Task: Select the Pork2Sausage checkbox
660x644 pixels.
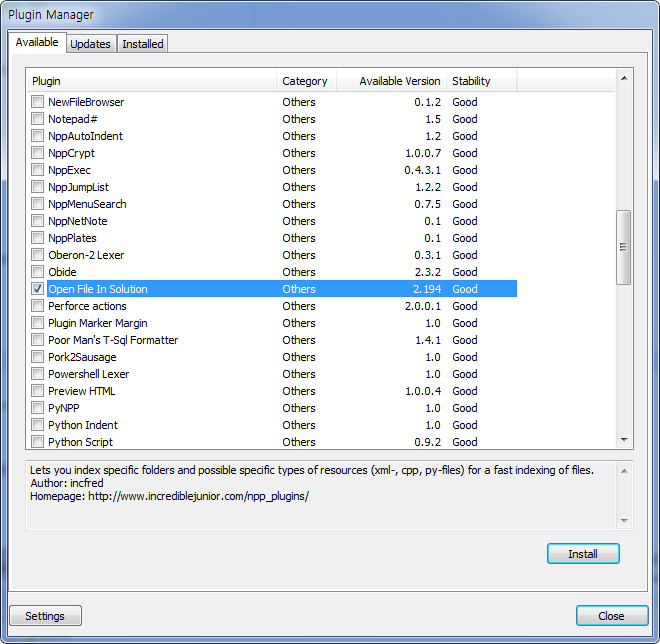Action: [x=37, y=357]
